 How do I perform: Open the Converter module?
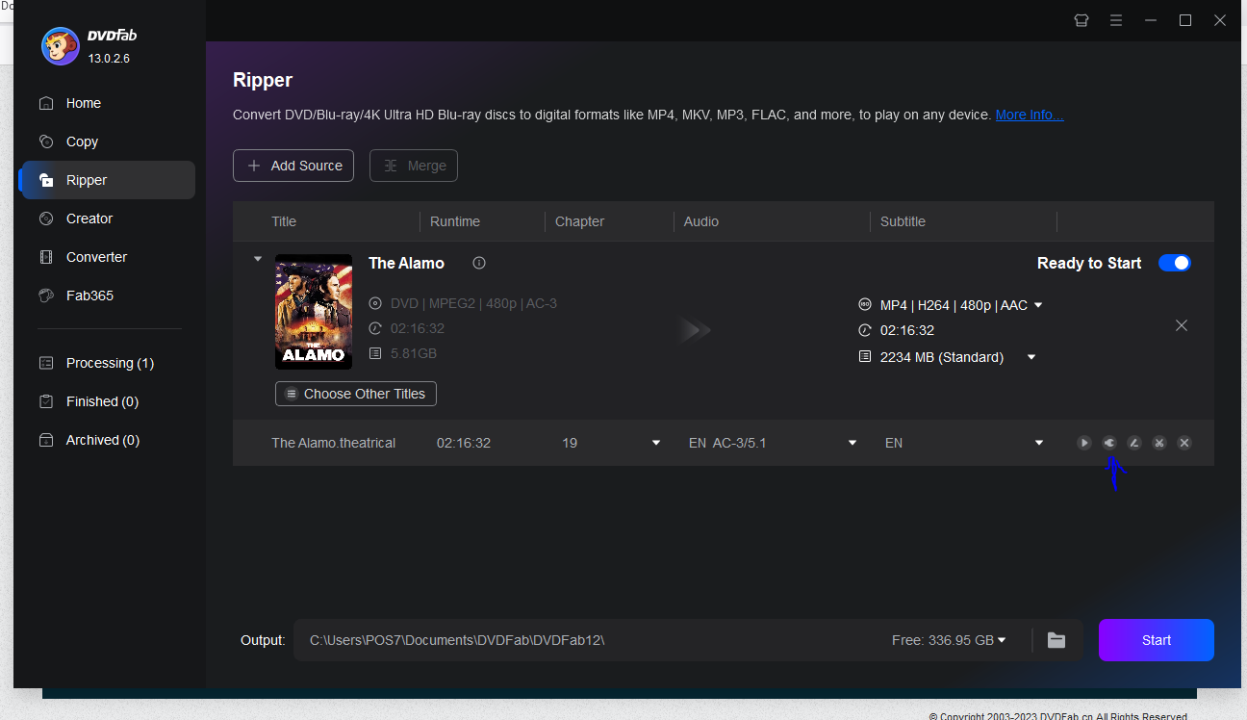pos(107,257)
